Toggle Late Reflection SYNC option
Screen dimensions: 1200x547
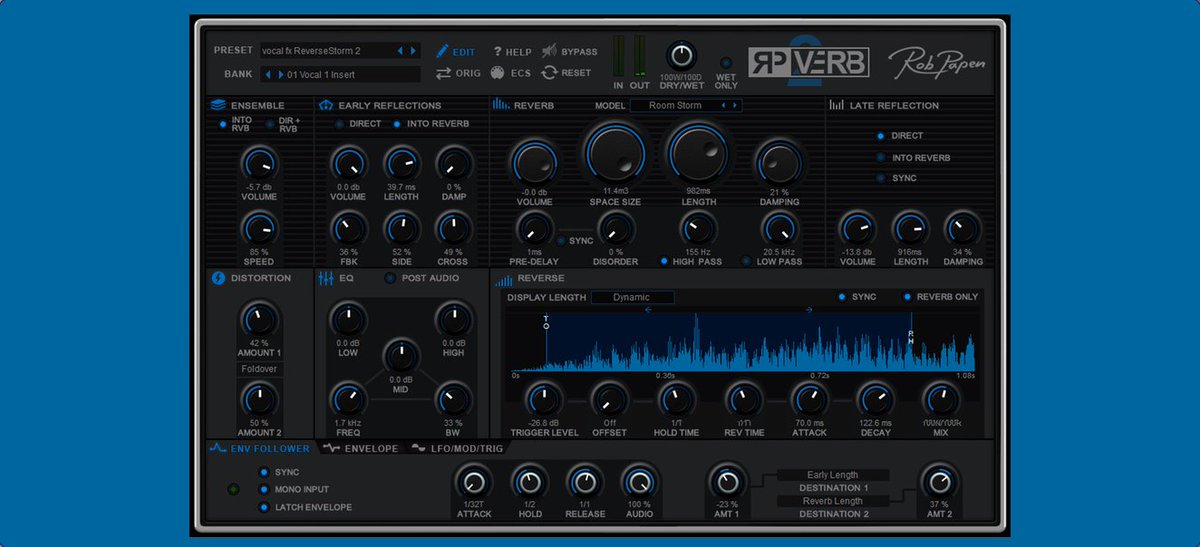[880, 178]
